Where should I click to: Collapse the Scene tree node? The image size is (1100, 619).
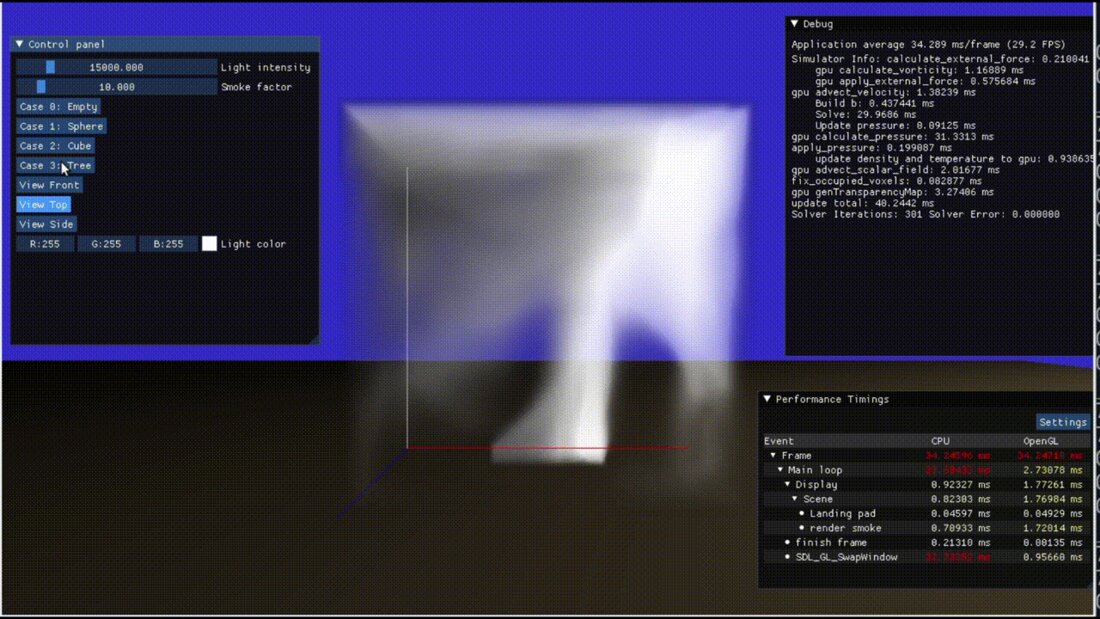coord(795,499)
